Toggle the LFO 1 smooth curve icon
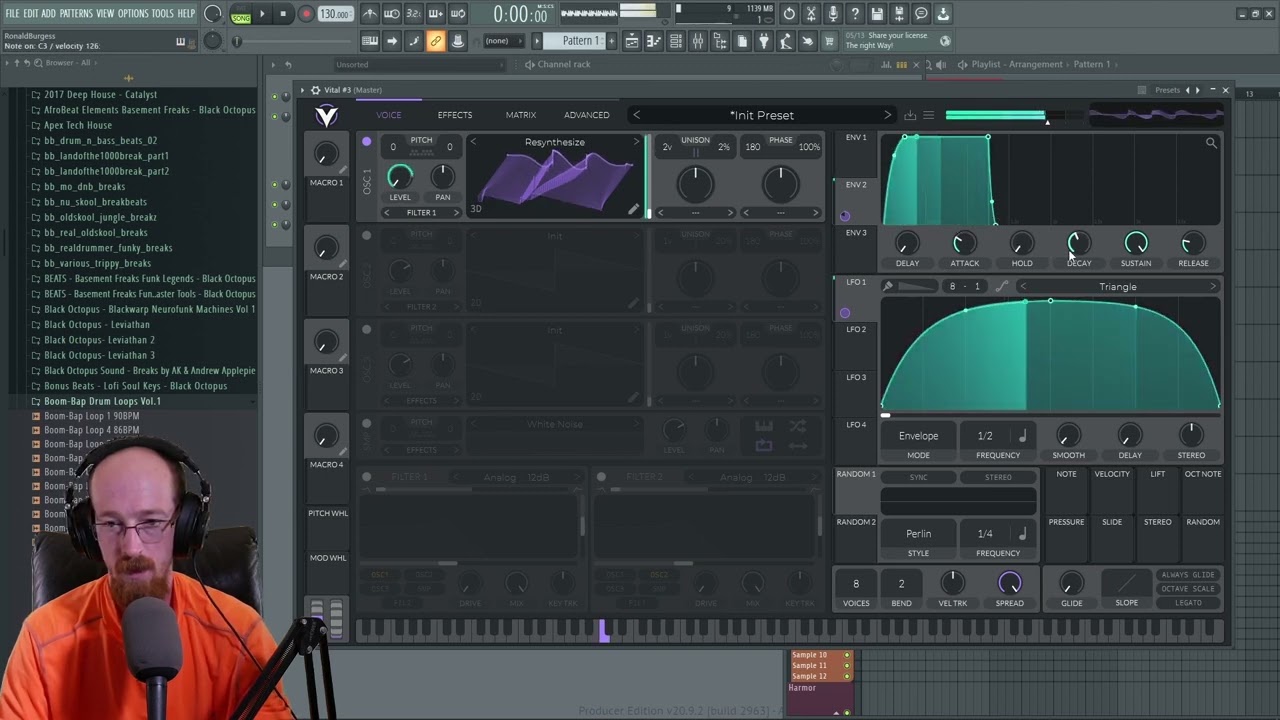This screenshot has width=1280, height=720. pos(1001,286)
